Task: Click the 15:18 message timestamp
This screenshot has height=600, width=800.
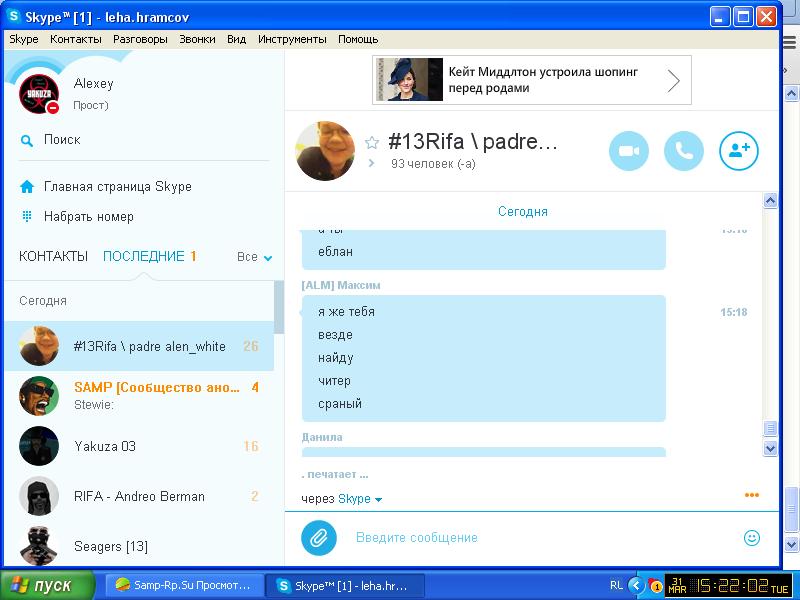Action: 734,312
